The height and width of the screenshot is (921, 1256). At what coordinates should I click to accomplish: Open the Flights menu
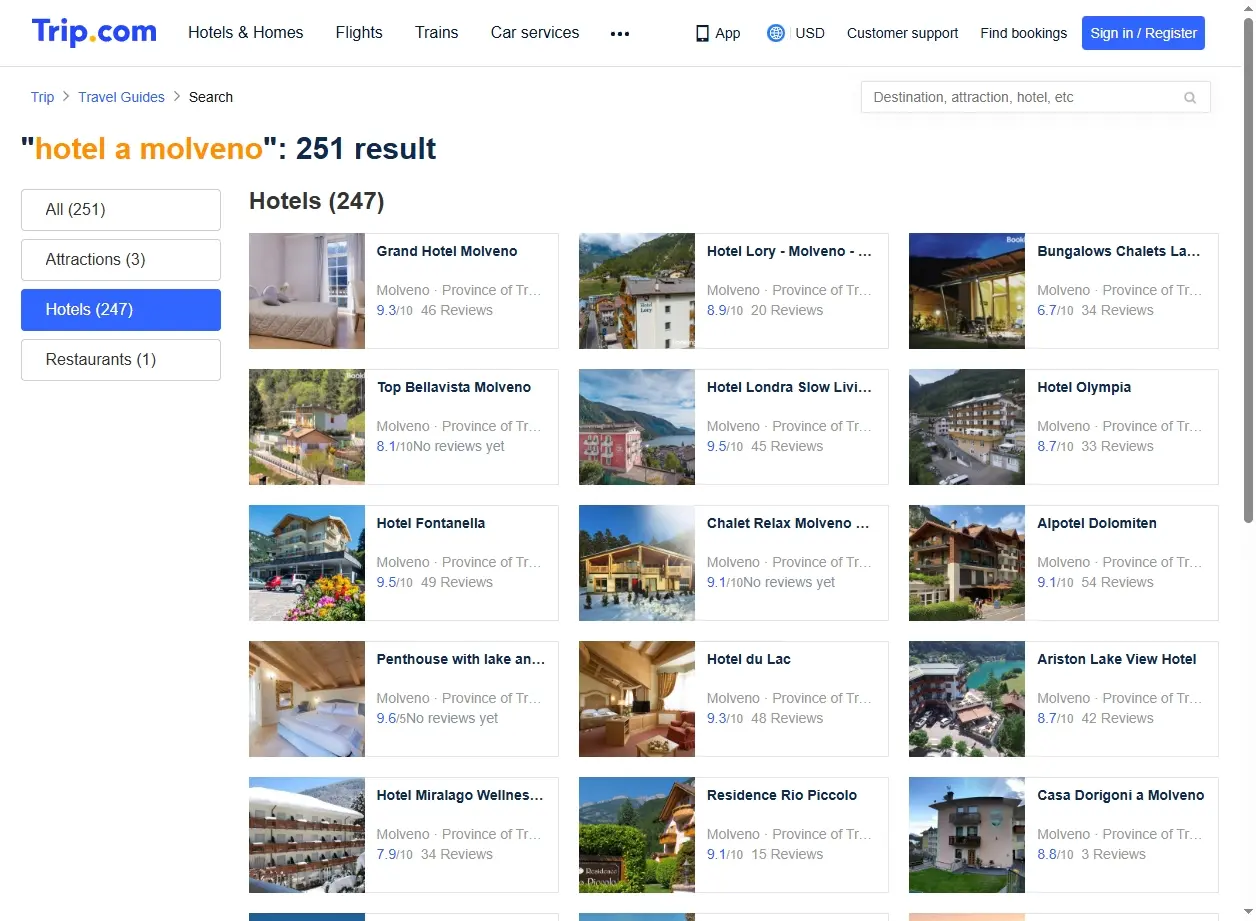tap(359, 33)
